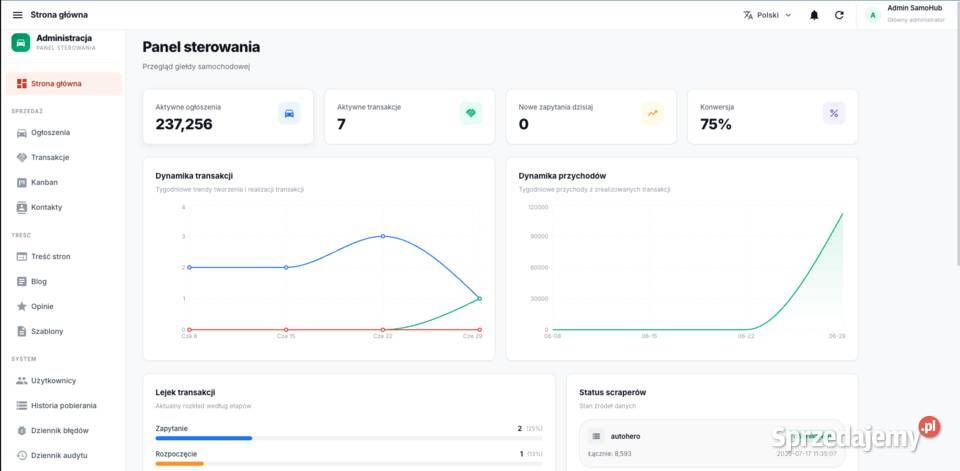Click the Status scraperów heading
Screen dimensions: 960x471
point(613,392)
